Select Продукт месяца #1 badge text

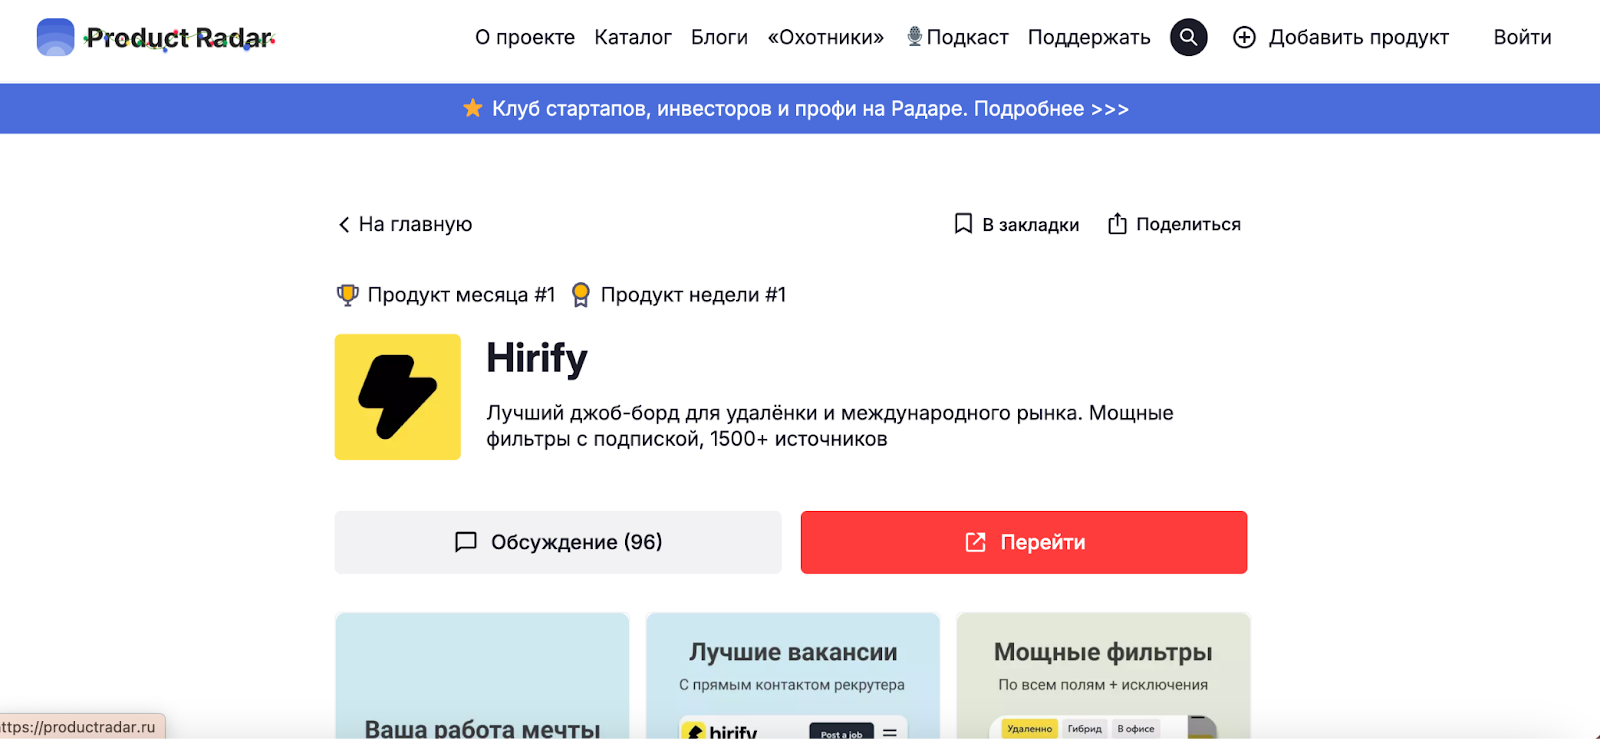pos(461,295)
